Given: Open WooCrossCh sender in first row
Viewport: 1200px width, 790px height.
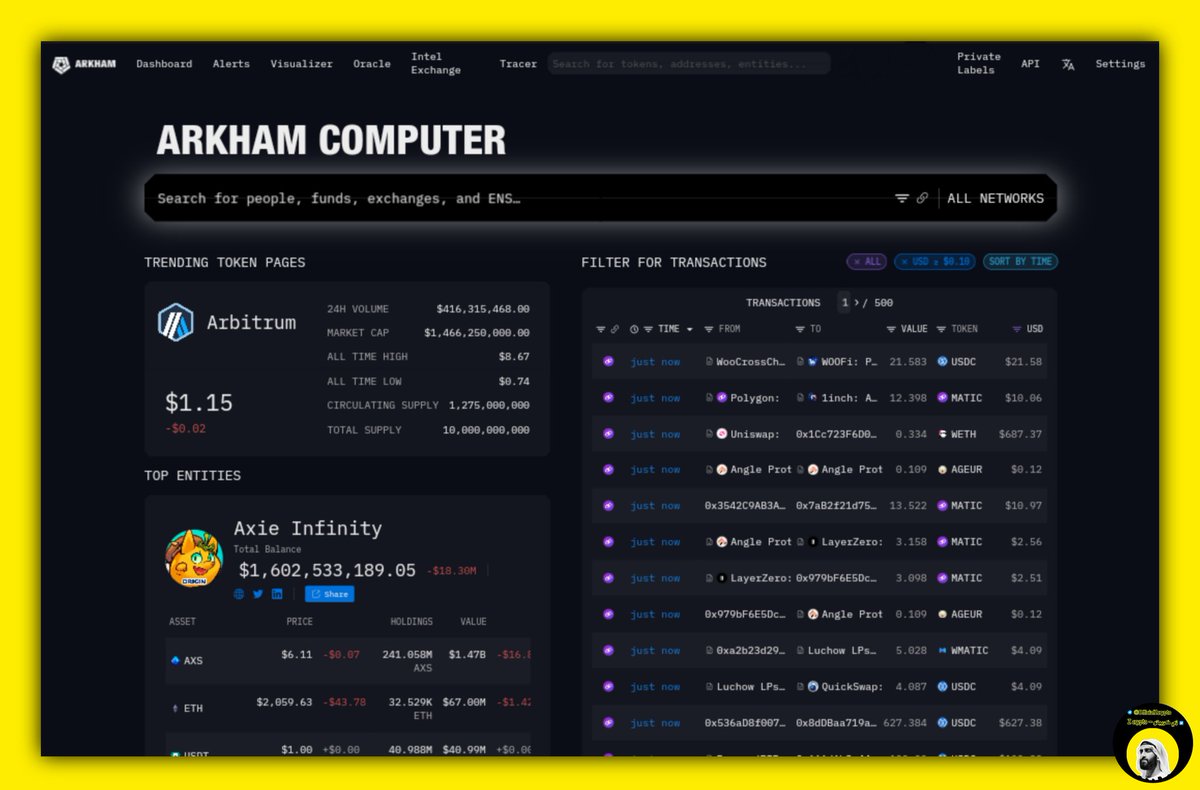Looking at the screenshot, I should (x=751, y=362).
